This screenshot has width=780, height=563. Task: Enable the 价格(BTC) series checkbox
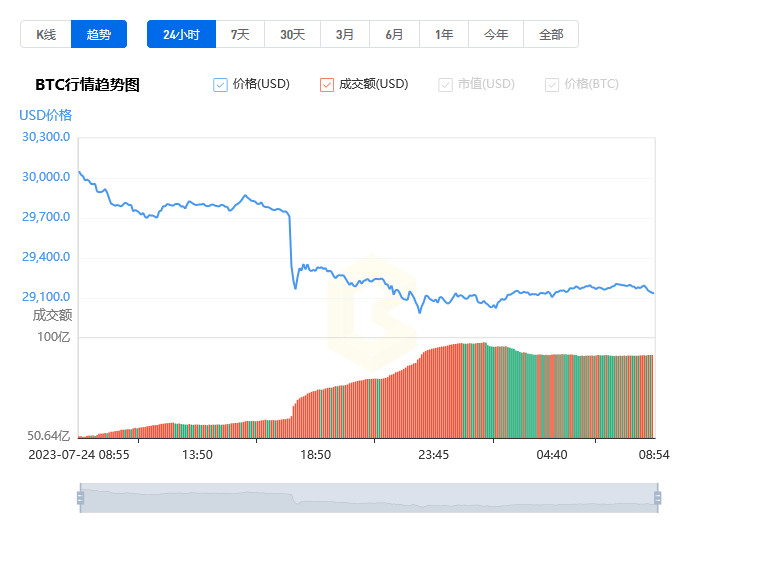552,85
